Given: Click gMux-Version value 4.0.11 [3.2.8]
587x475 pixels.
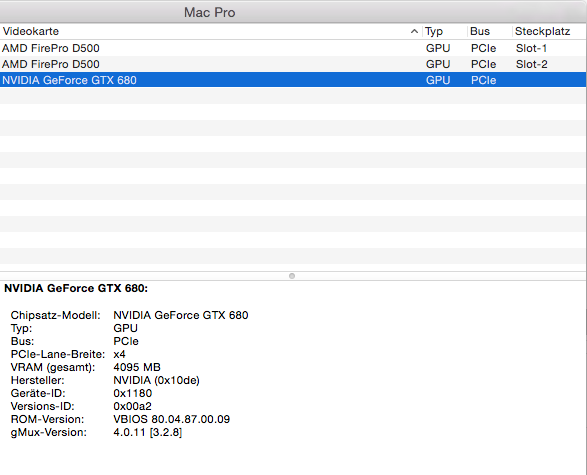Looking at the screenshot, I should (x=147, y=432).
